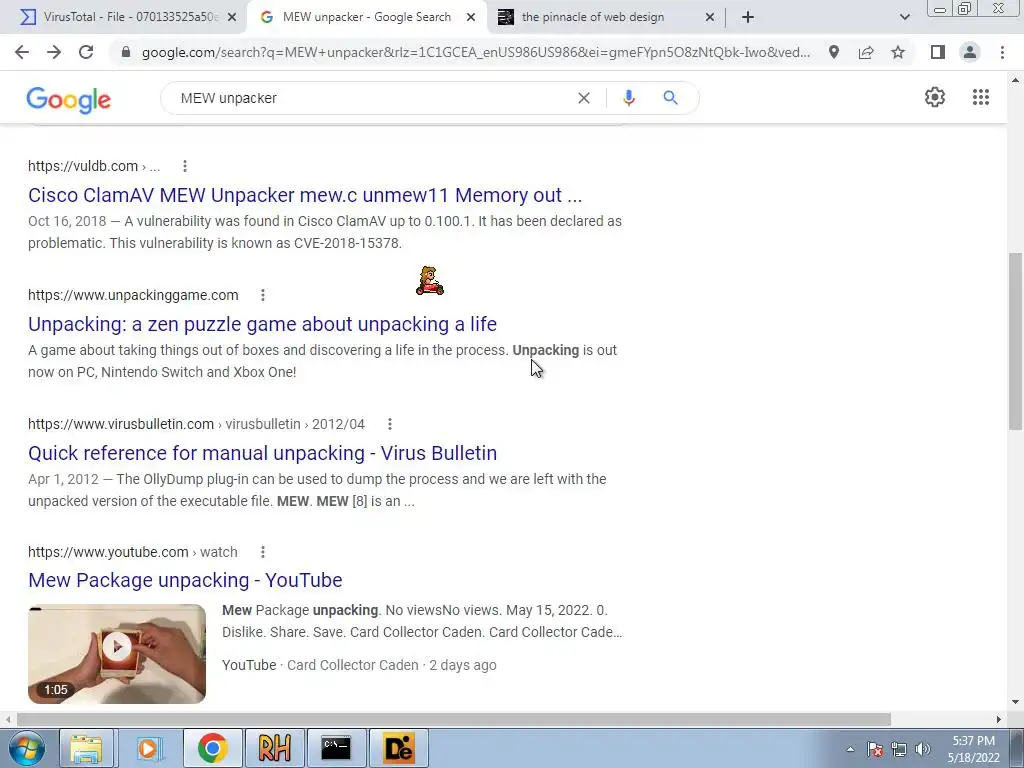Open File Explorer from the taskbar

pos(87,748)
